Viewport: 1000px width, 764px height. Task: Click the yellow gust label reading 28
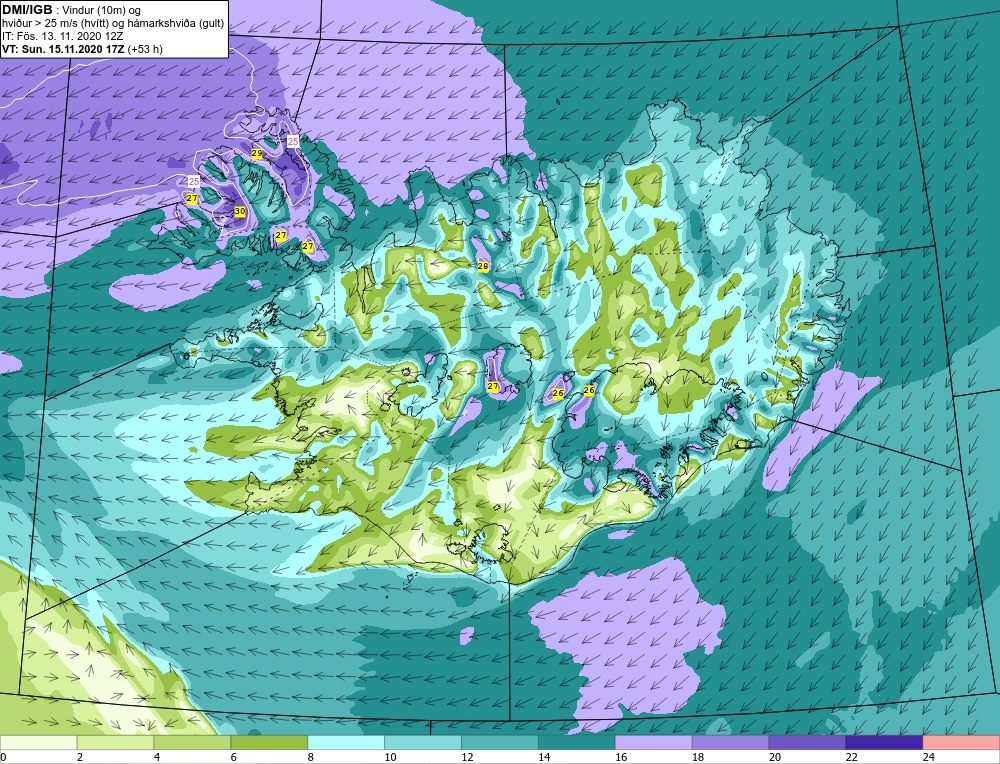(x=483, y=266)
